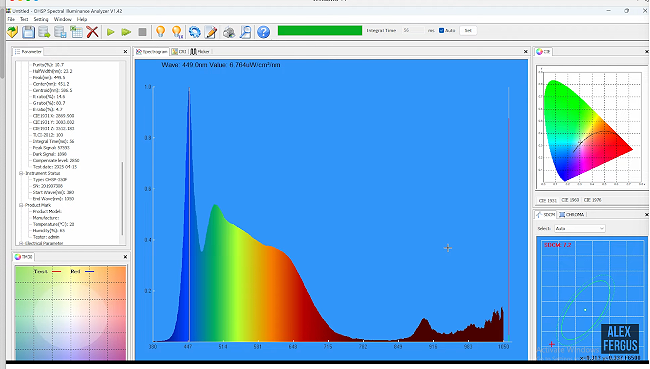Switch to the CIE 1976 tab
This screenshot has width=650, height=369.
(592, 200)
